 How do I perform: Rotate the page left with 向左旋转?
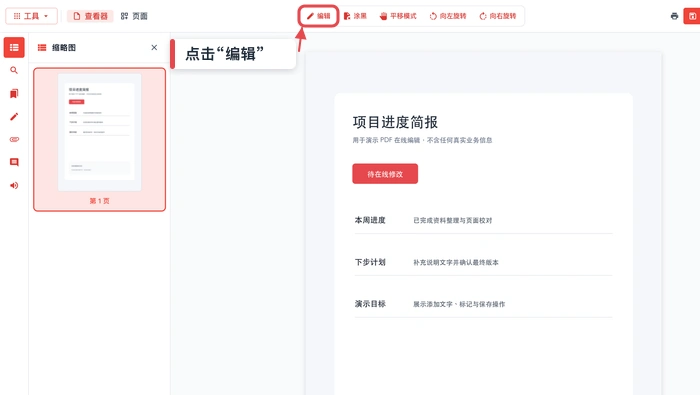[x=448, y=16]
